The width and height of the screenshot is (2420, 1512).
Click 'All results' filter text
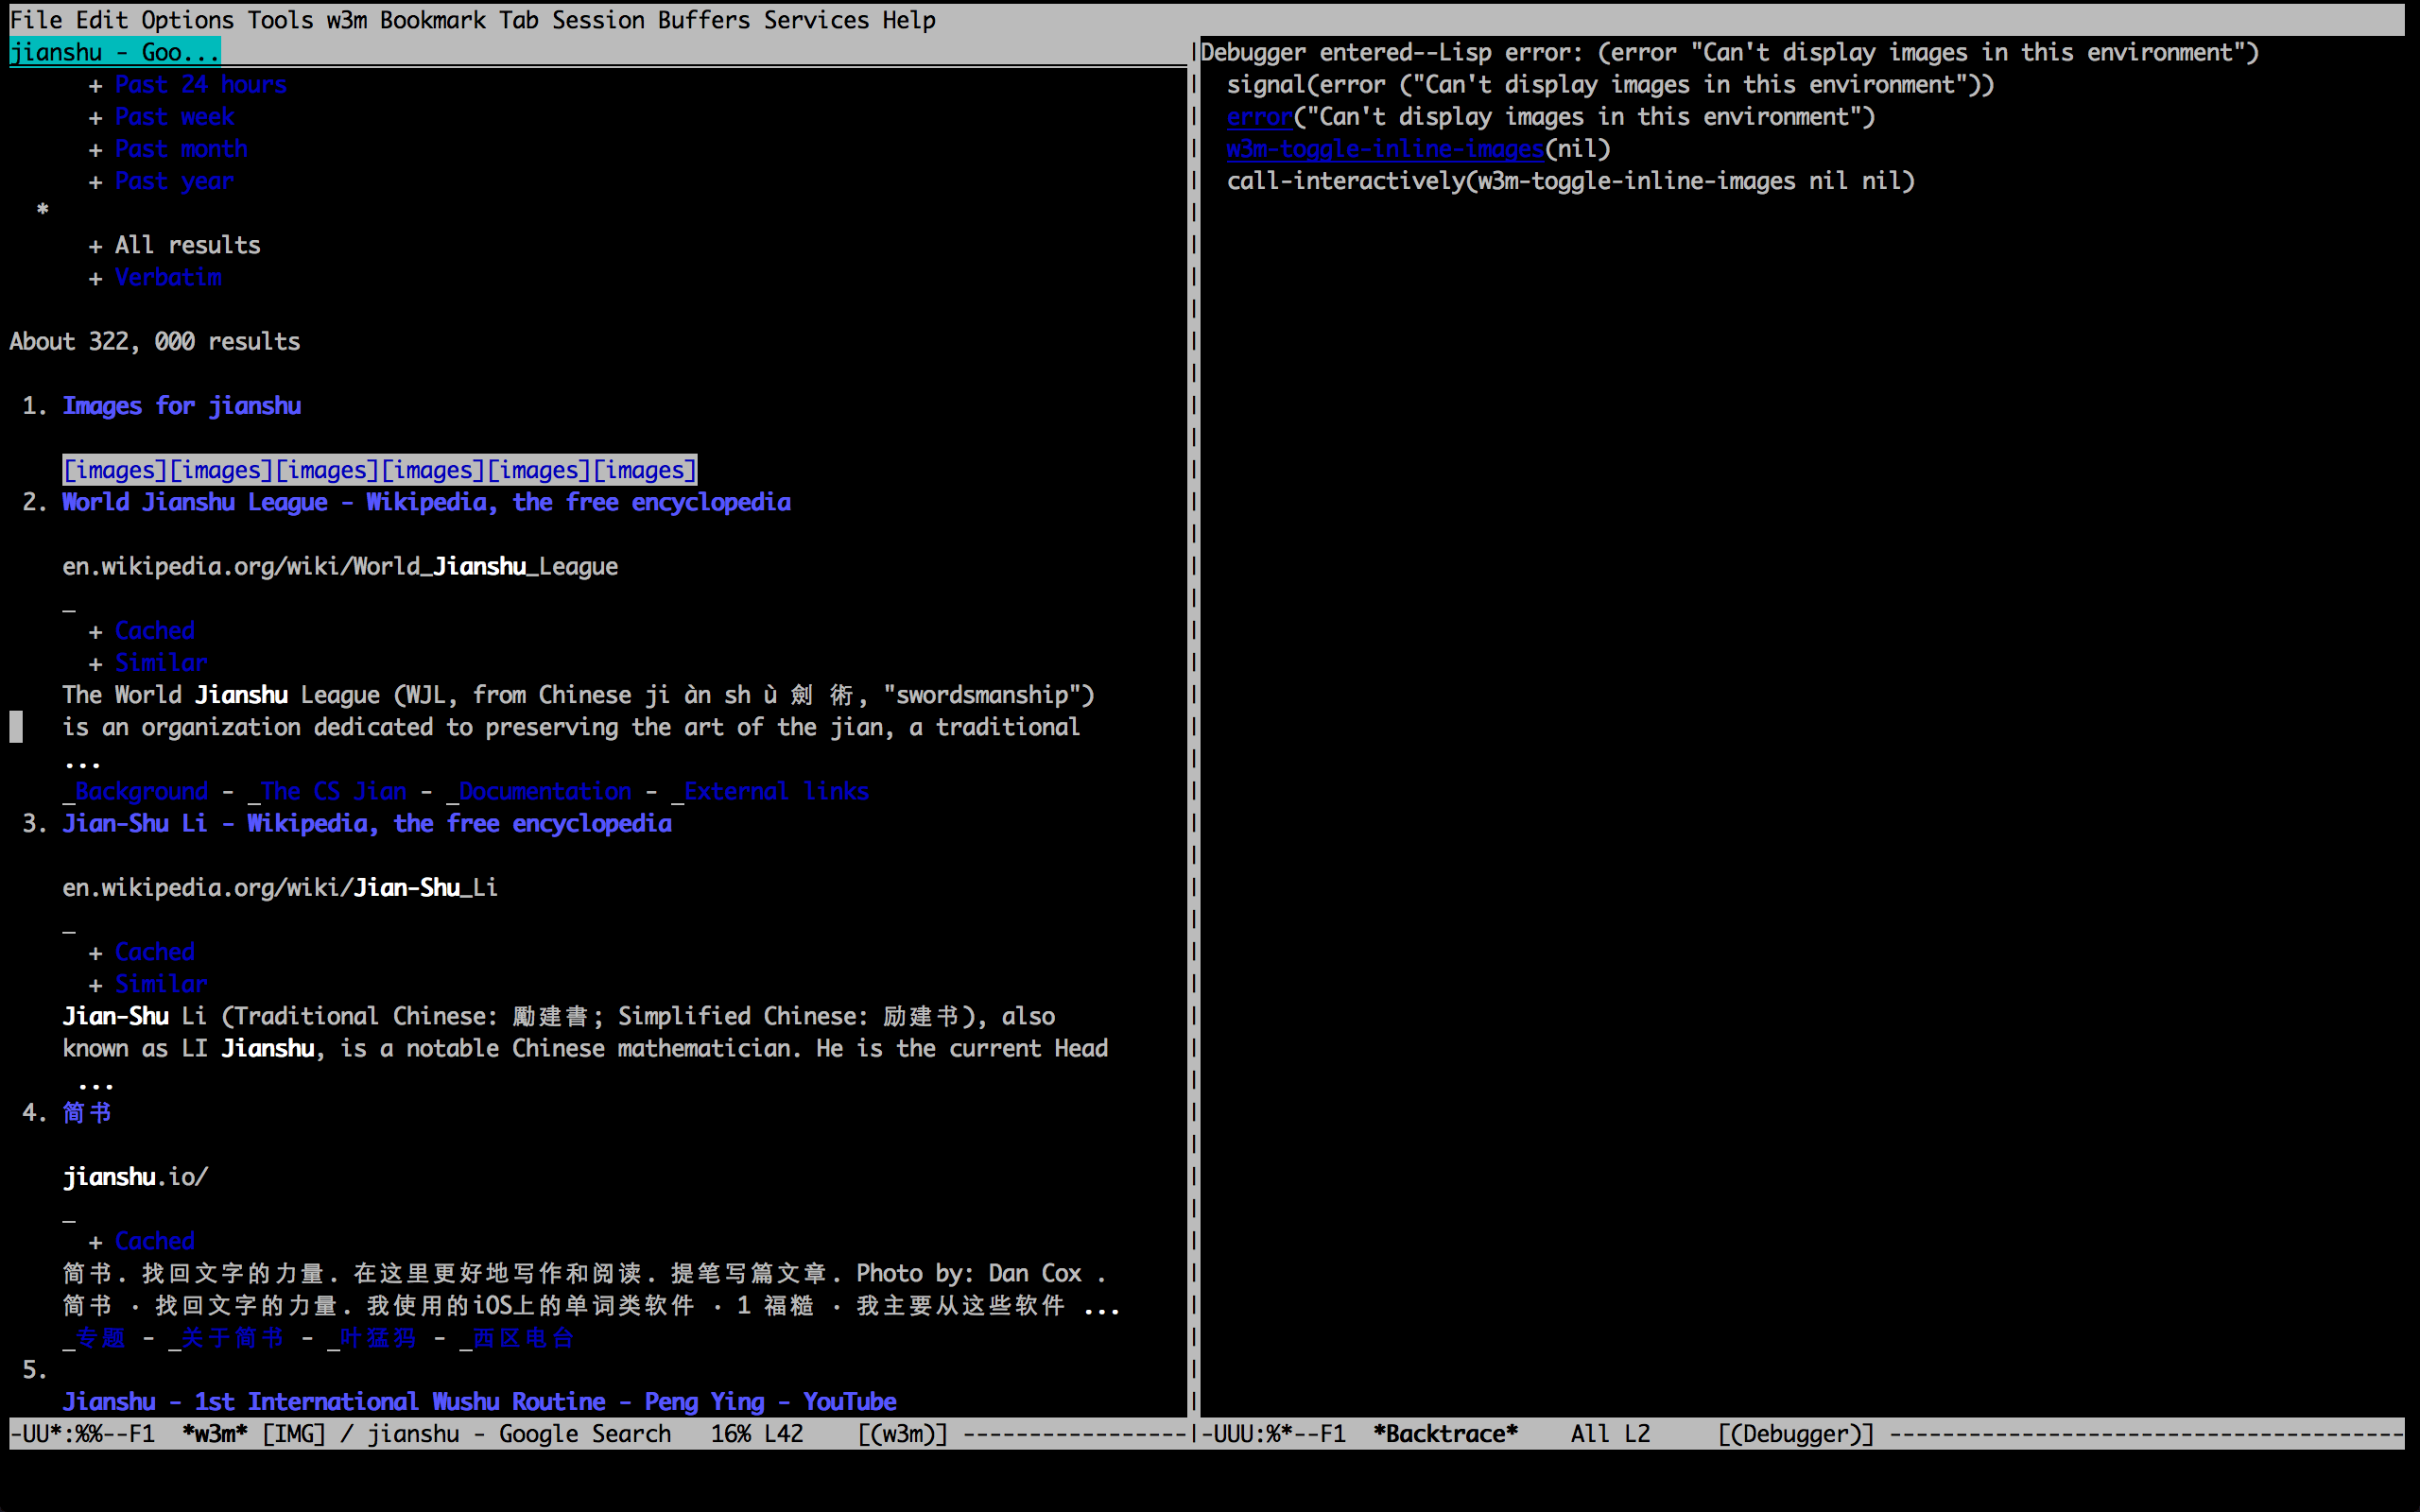coord(187,245)
